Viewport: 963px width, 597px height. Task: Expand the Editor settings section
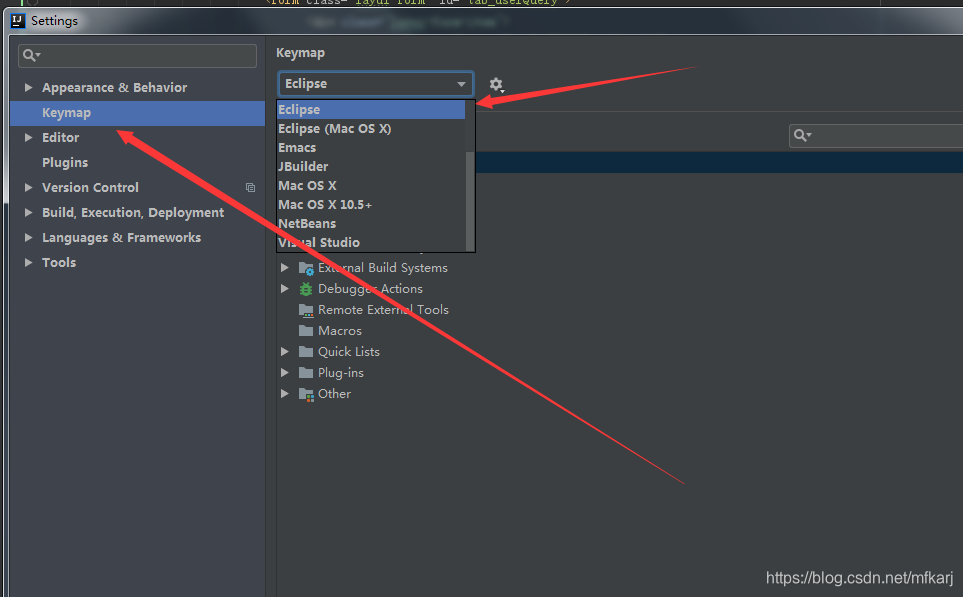click(x=28, y=138)
